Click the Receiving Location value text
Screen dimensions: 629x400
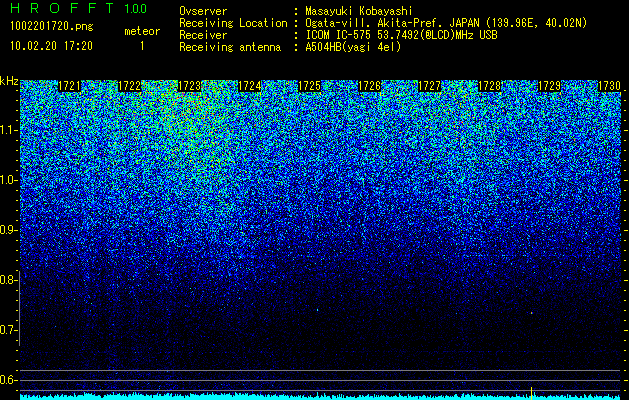(445, 23)
